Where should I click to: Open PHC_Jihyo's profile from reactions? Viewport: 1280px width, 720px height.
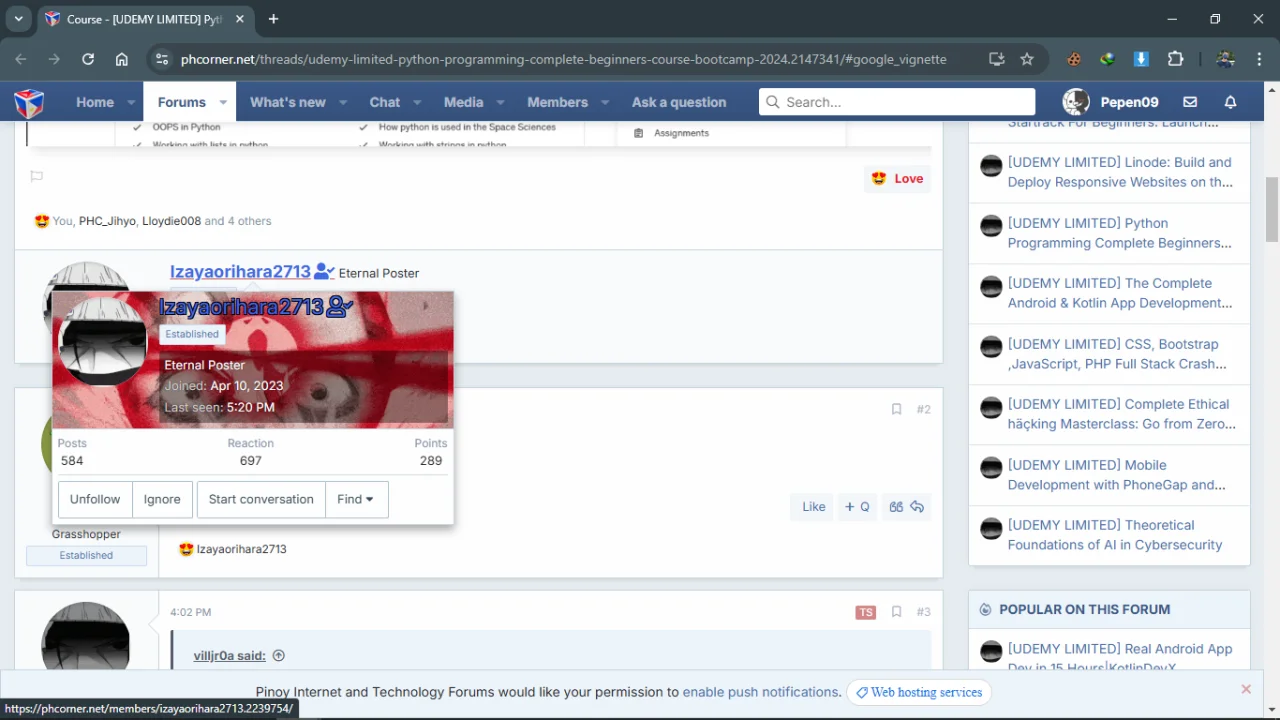[107, 221]
